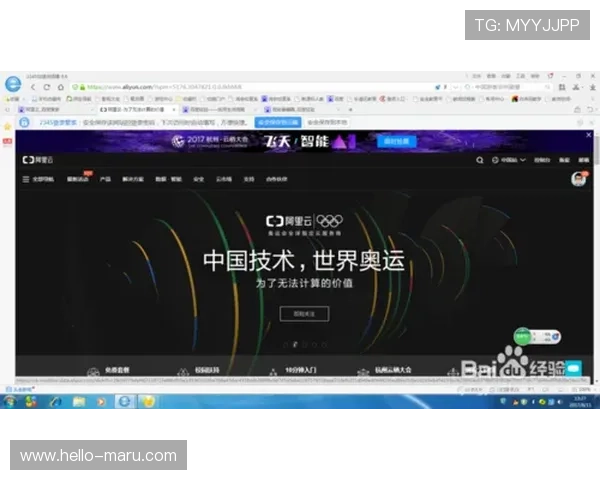Open the 全部导航 hamburger menu
This screenshot has height=480, width=600.
pos(38,179)
